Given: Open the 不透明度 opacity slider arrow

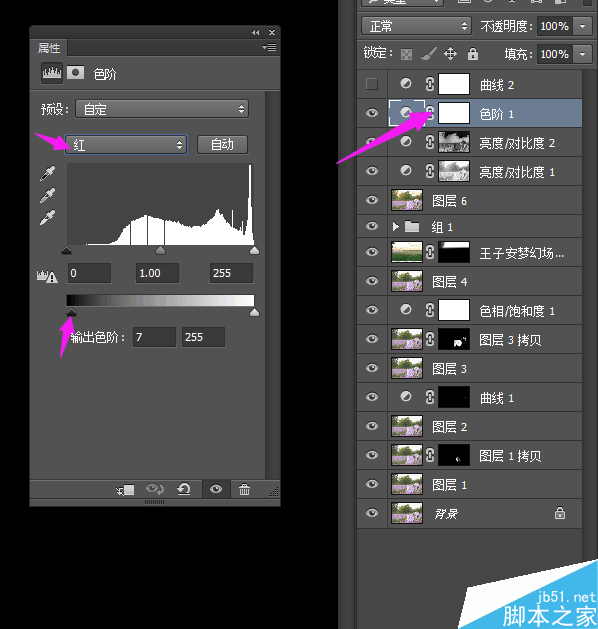Looking at the screenshot, I should click(x=582, y=26).
